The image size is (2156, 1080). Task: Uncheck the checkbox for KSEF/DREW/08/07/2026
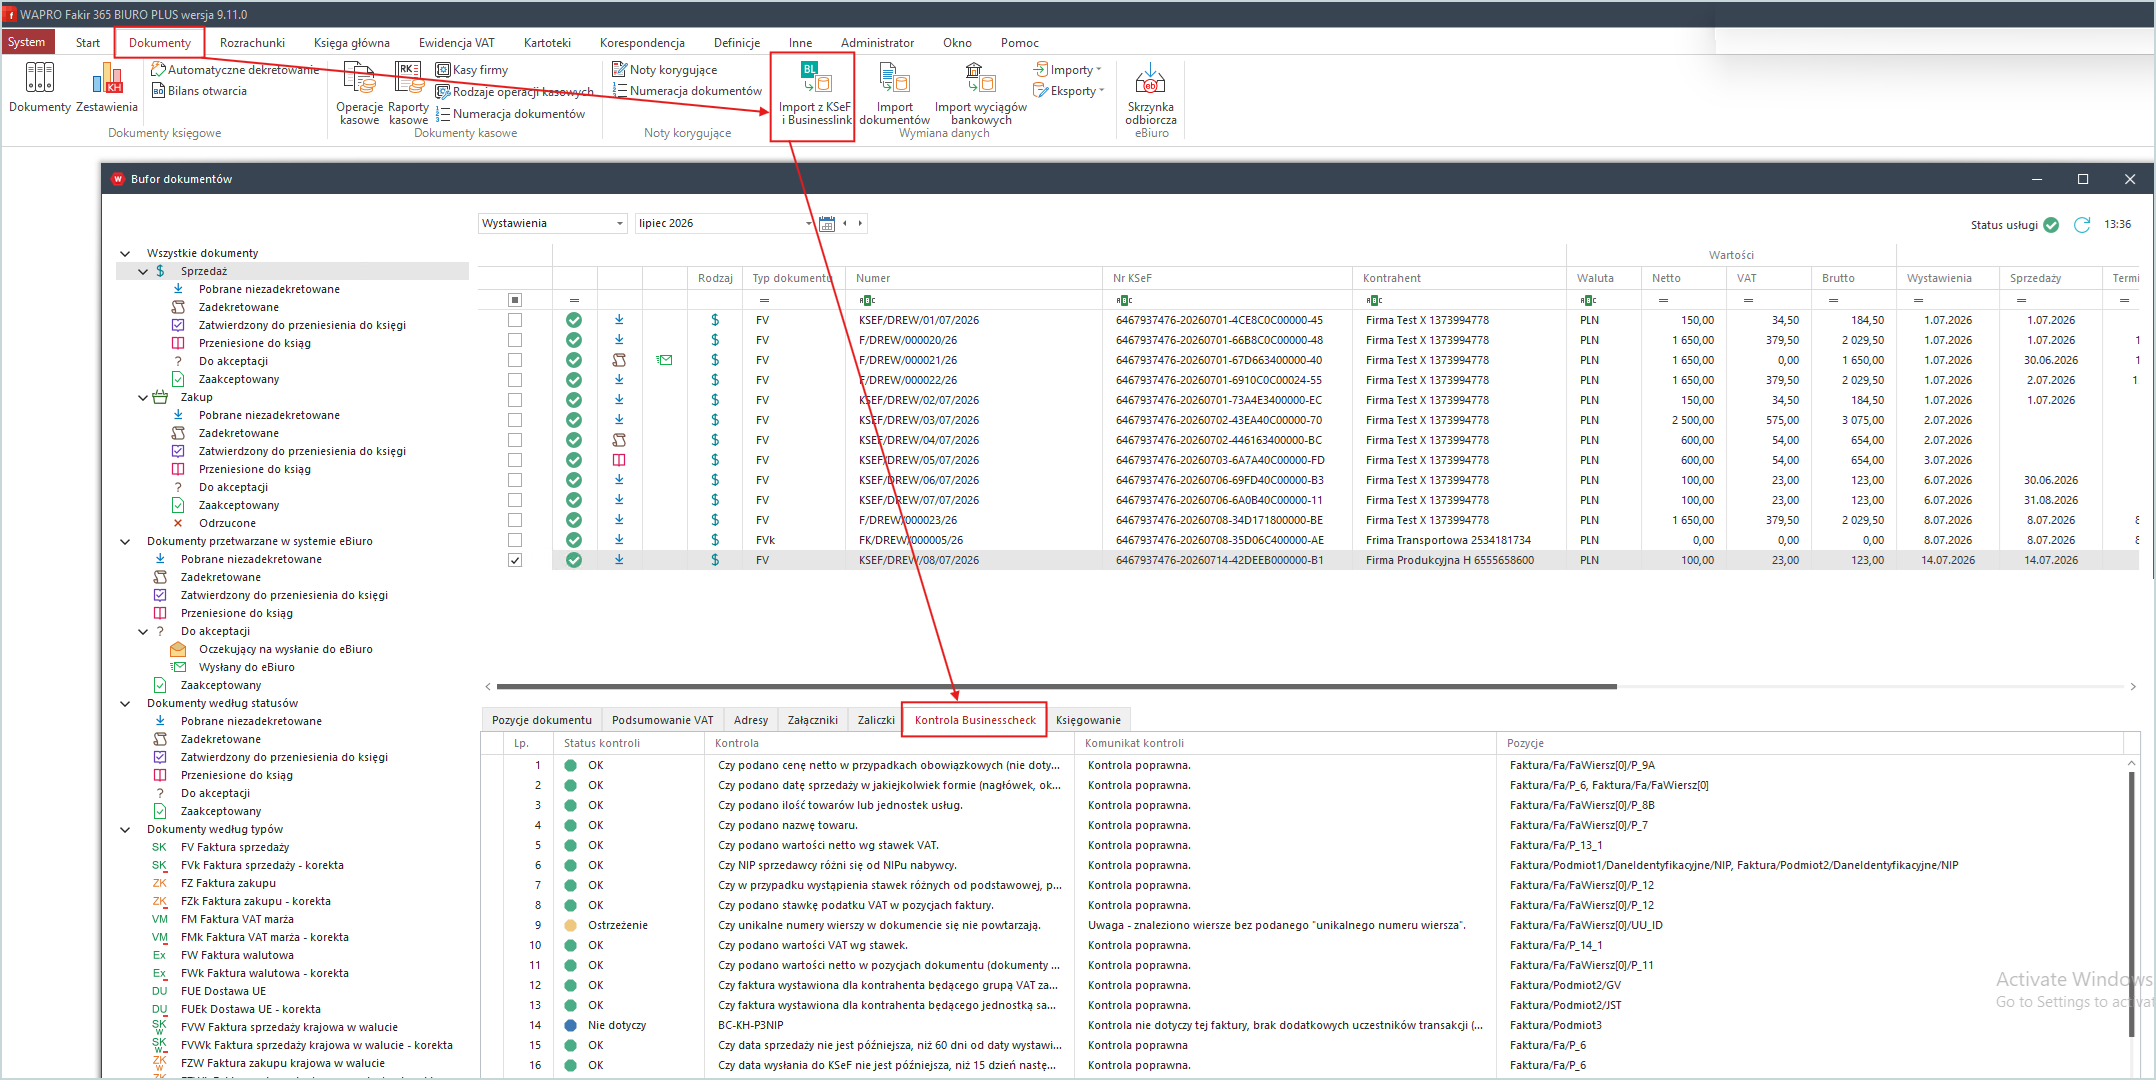pos(515,560)
